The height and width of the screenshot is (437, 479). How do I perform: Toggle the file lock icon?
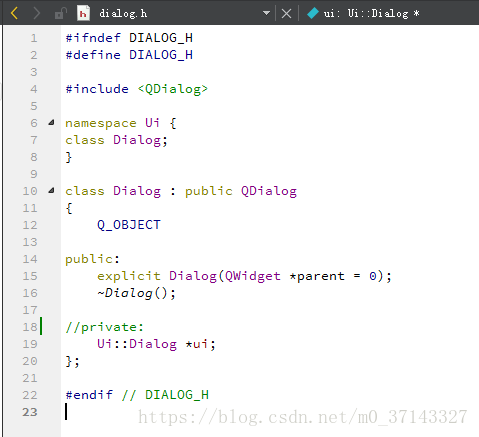61,13
